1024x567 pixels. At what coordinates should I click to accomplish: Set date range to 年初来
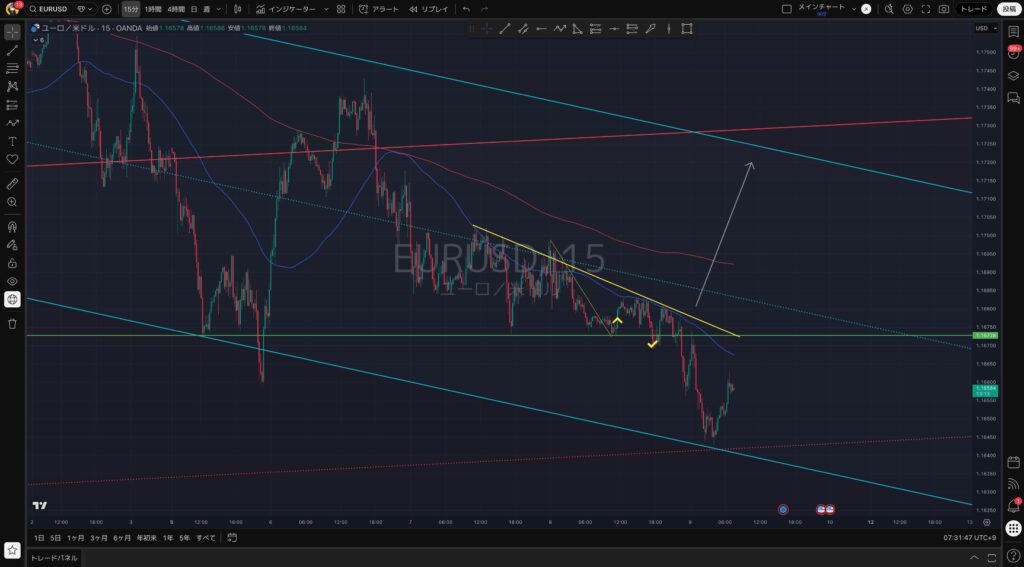[x=146, y=538]
